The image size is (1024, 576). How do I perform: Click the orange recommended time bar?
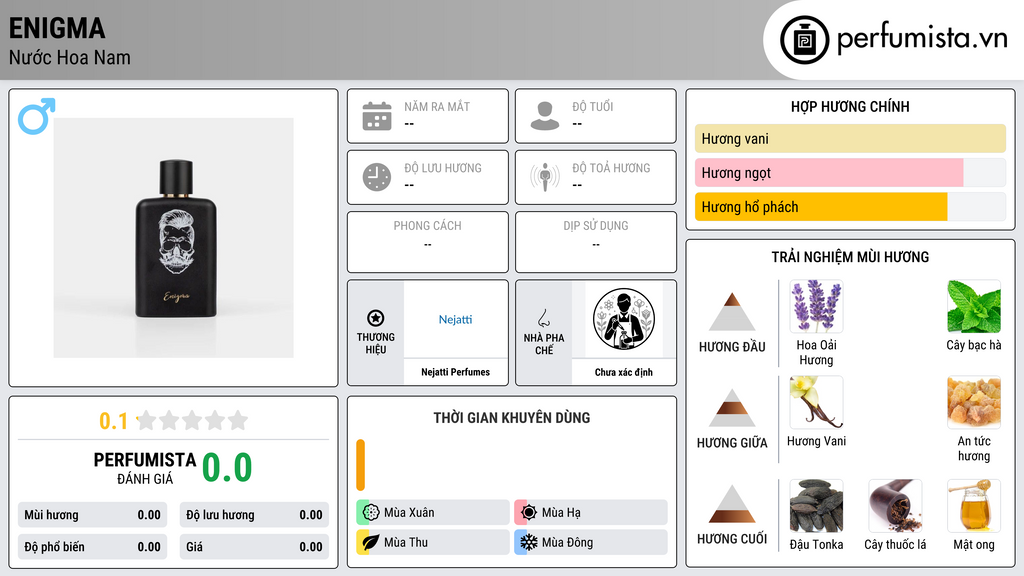click(x=360, y=465)
